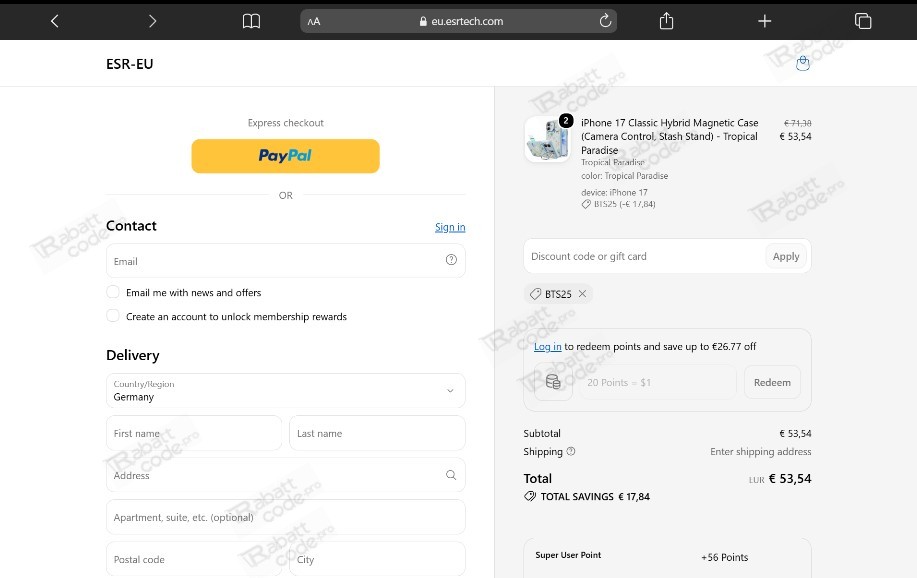The width and height of the screenshot is (917, 578).
Task: Go back with the browser back arrow
Action: click(54, 21)
